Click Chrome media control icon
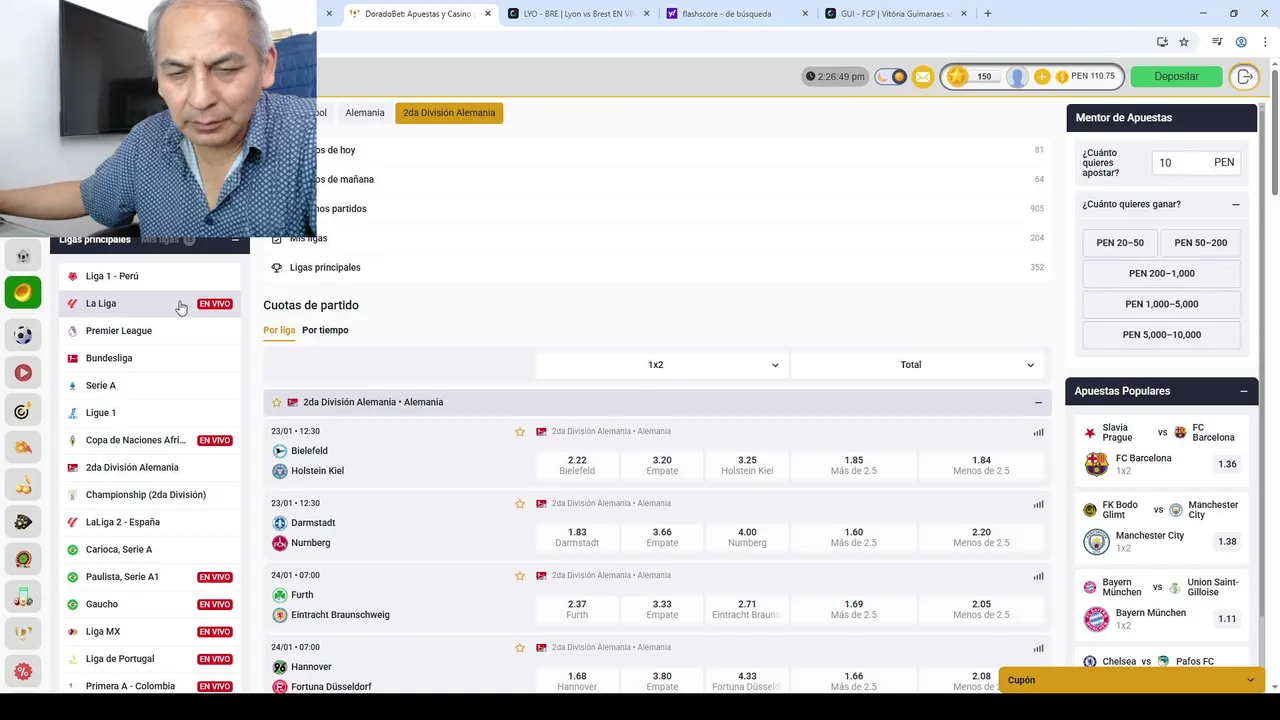Screen dimensions: 1280x720 tap(1217, 42)
